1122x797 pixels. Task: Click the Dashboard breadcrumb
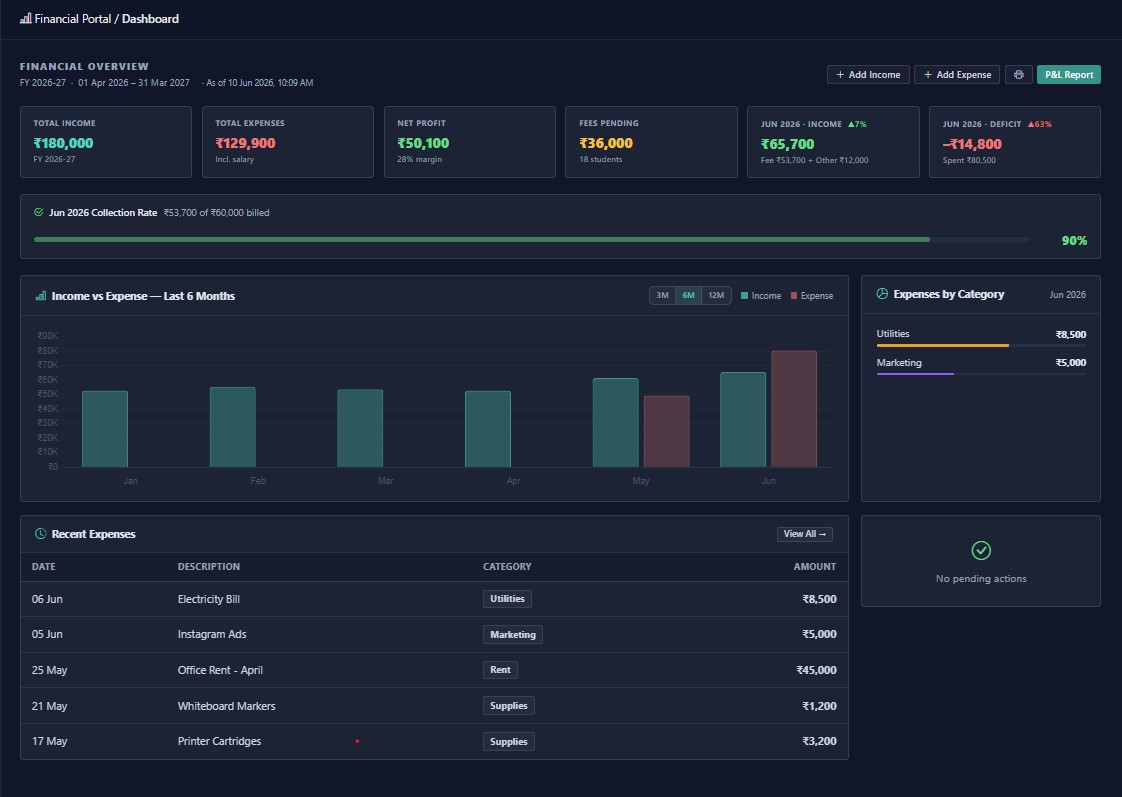[x=150, y=19]
